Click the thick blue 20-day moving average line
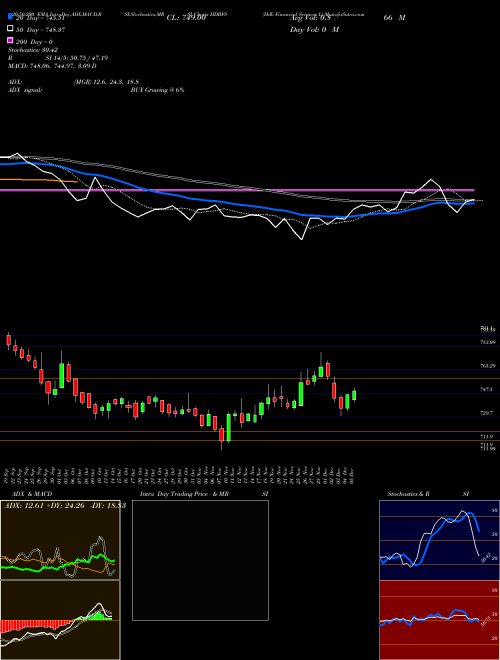This screenshot has width=500, height=660. [x=236, y=205]
